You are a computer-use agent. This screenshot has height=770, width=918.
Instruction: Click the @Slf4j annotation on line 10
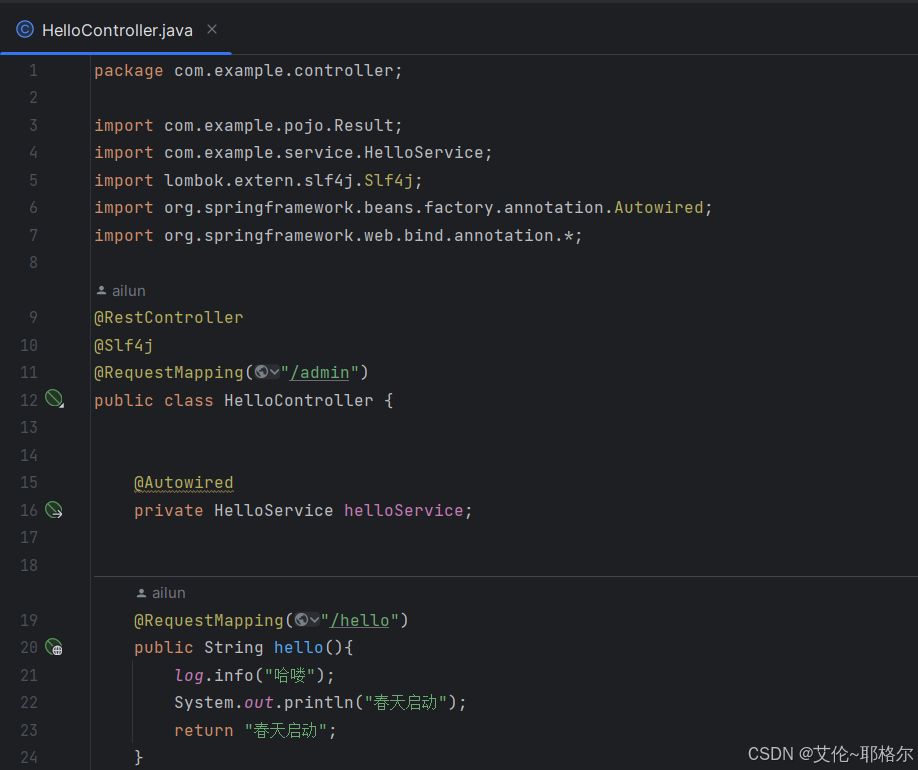point(124,345)
